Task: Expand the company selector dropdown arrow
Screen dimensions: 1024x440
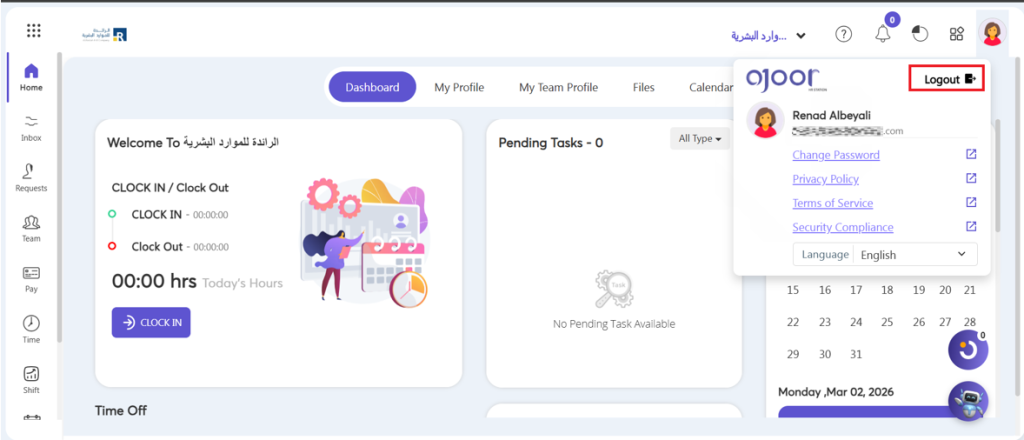Action: pos(801,36)
